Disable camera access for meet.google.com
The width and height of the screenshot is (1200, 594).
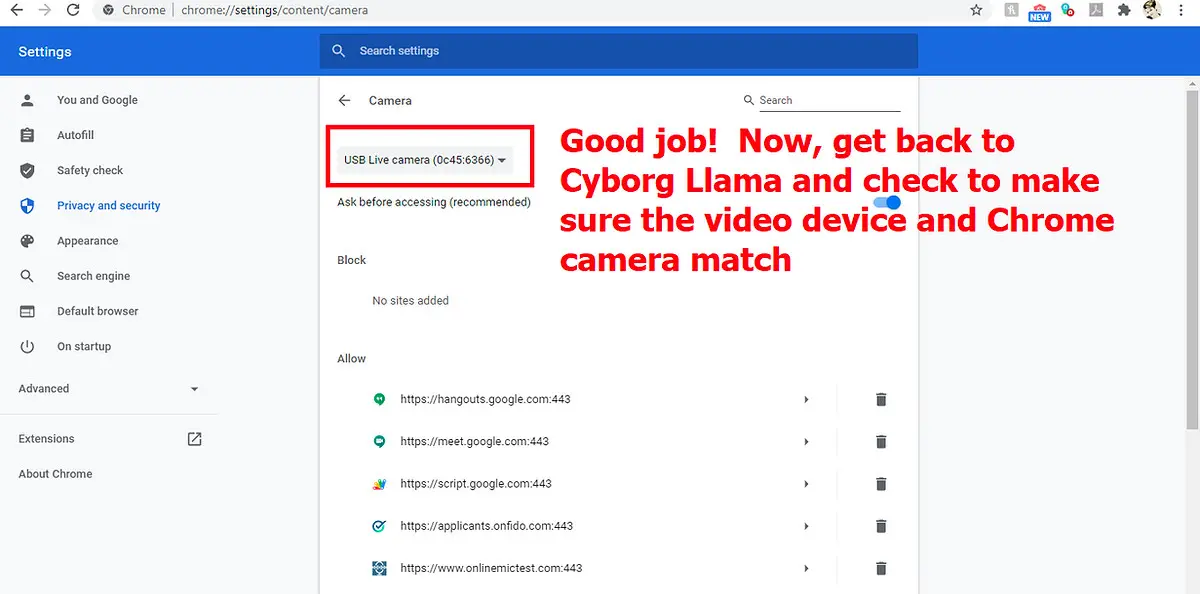point(881,441)
